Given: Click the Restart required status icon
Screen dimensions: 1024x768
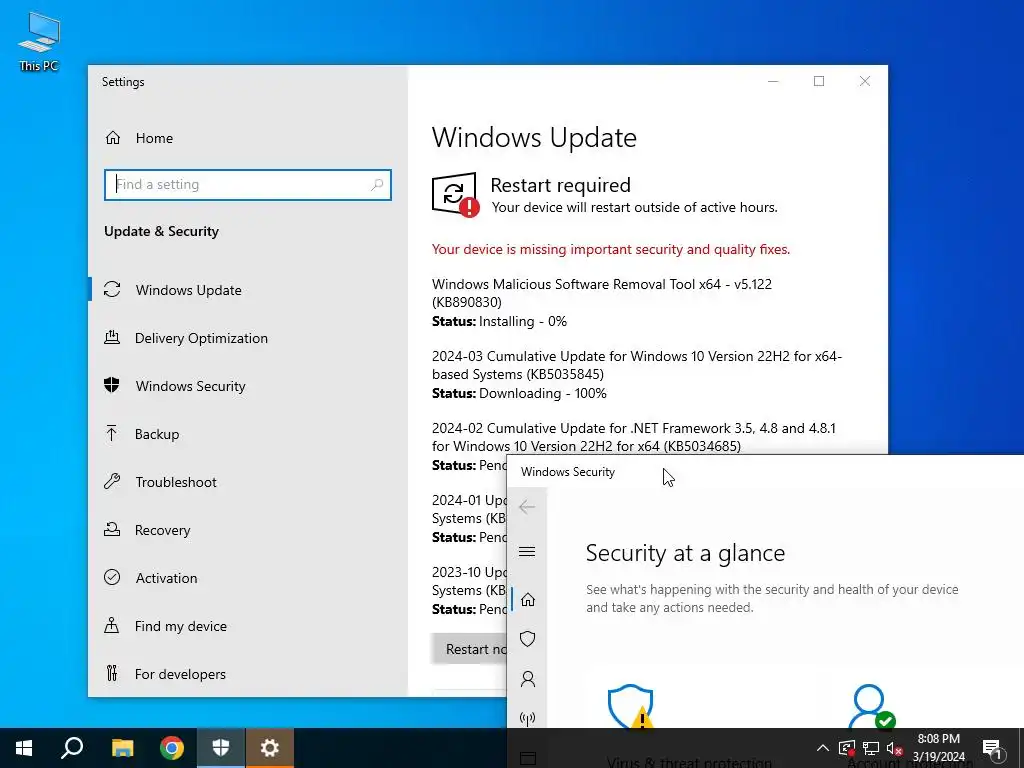Looking at the screenshot, I should [455, 194].
